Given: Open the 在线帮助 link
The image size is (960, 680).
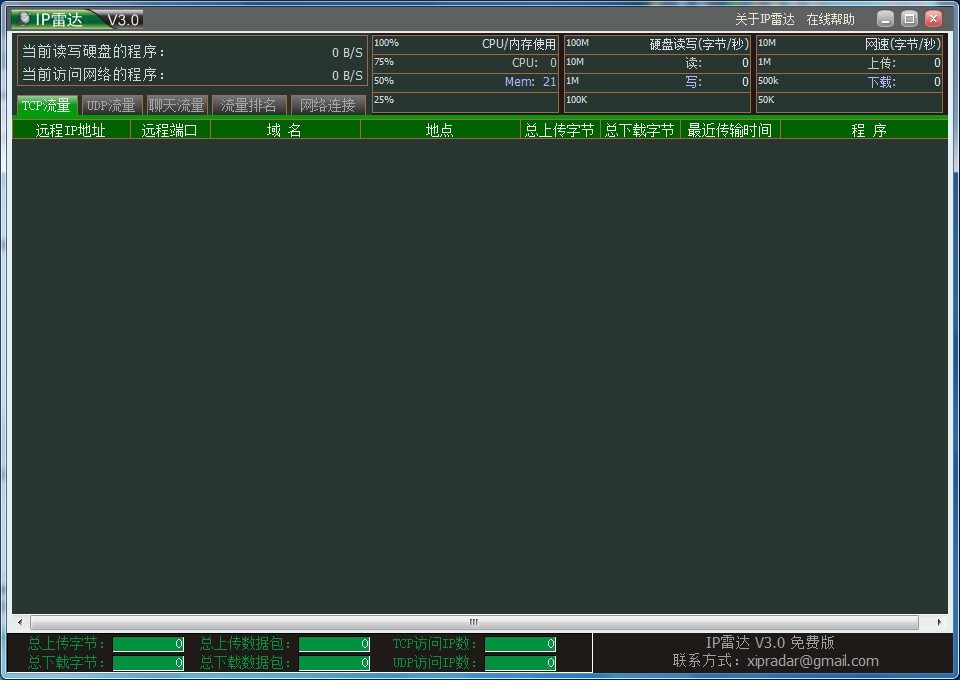Looking at the screenshot, I should click(x=830, y=20).
